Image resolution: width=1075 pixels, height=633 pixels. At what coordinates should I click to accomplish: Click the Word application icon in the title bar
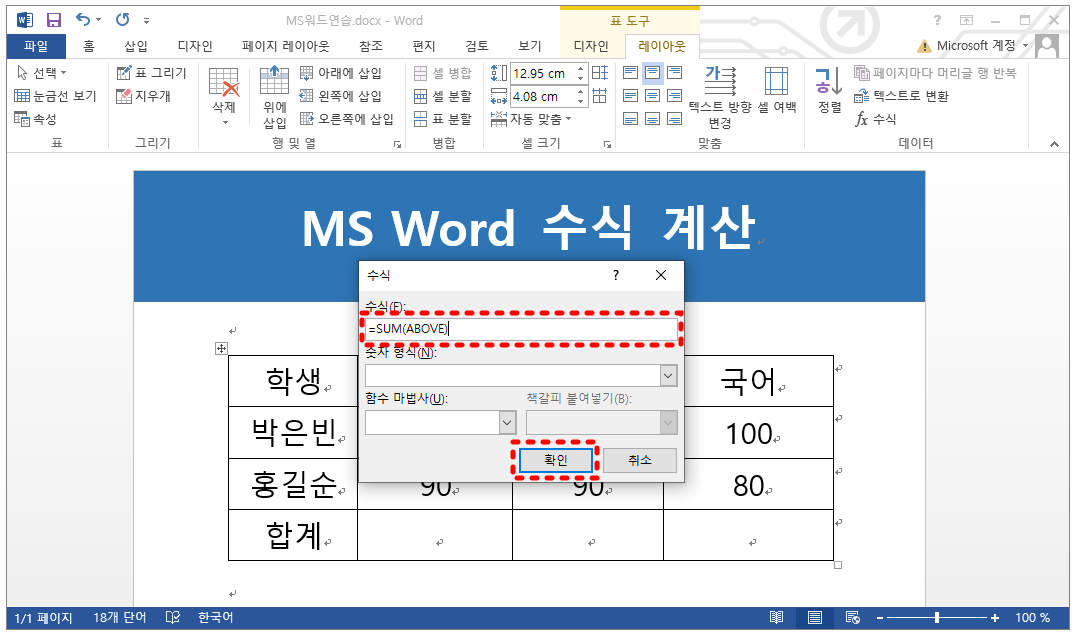point(25,20)
